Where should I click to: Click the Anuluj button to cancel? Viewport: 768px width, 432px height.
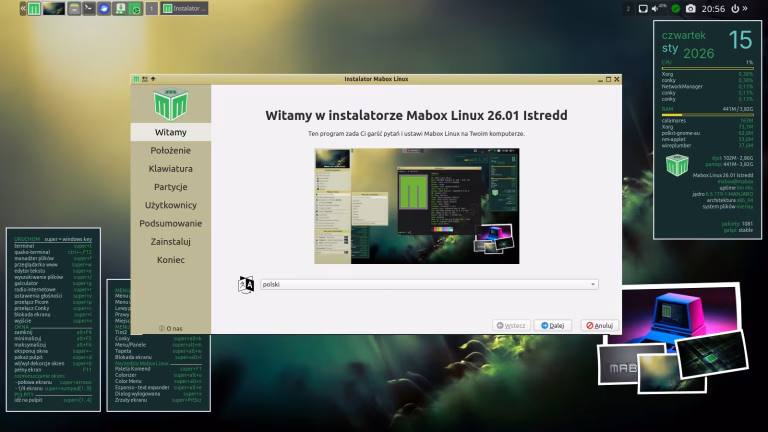600,325
